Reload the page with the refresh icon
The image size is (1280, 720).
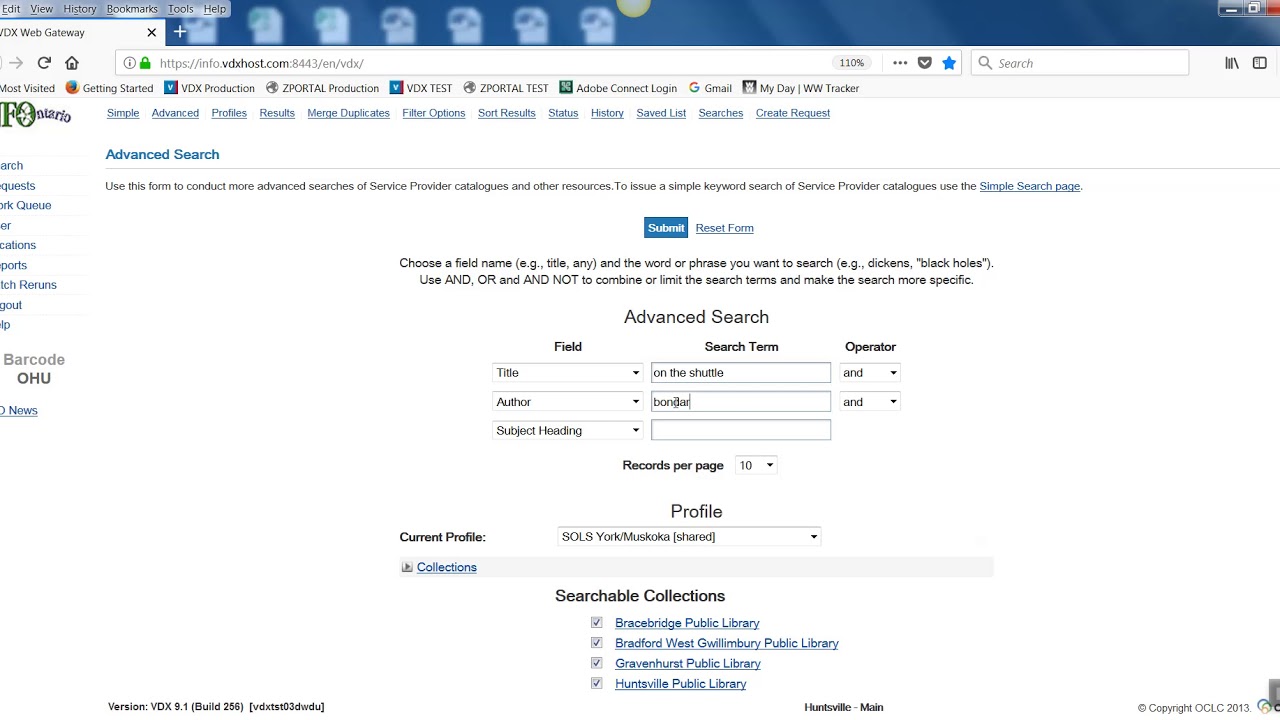pyautogui.click(x=44, y=63)
